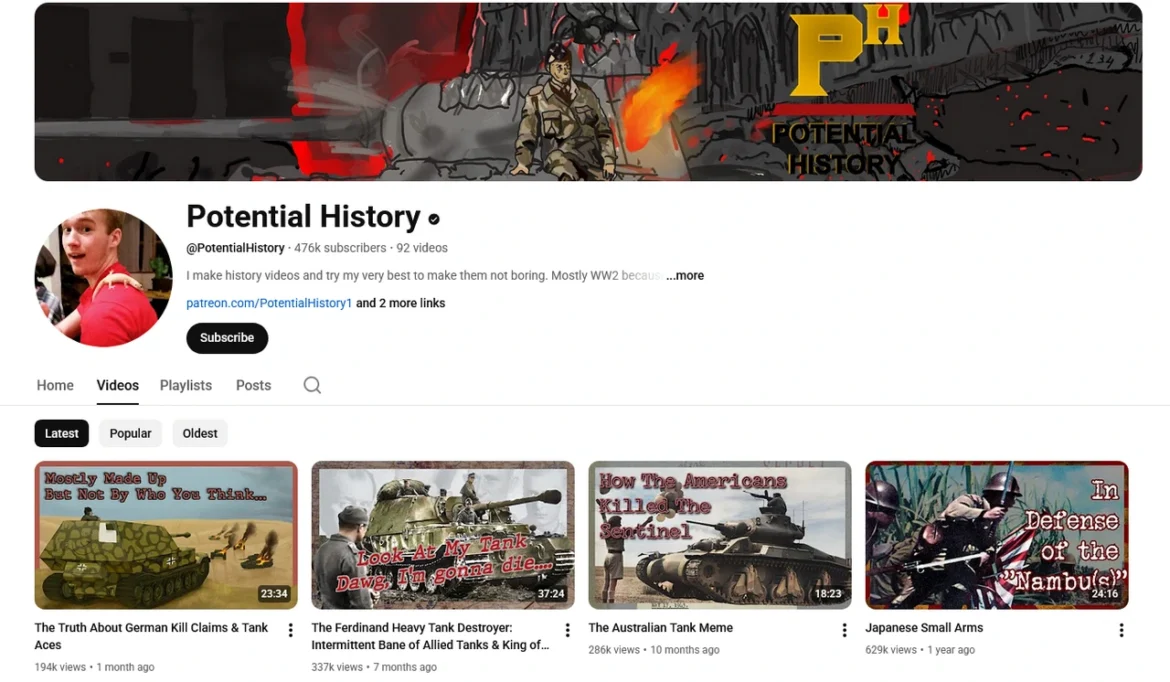The height and width of the screenshot is (682, 1170).
Task: Click '194k views • 1 month ago' text
Action: (94, 667)
